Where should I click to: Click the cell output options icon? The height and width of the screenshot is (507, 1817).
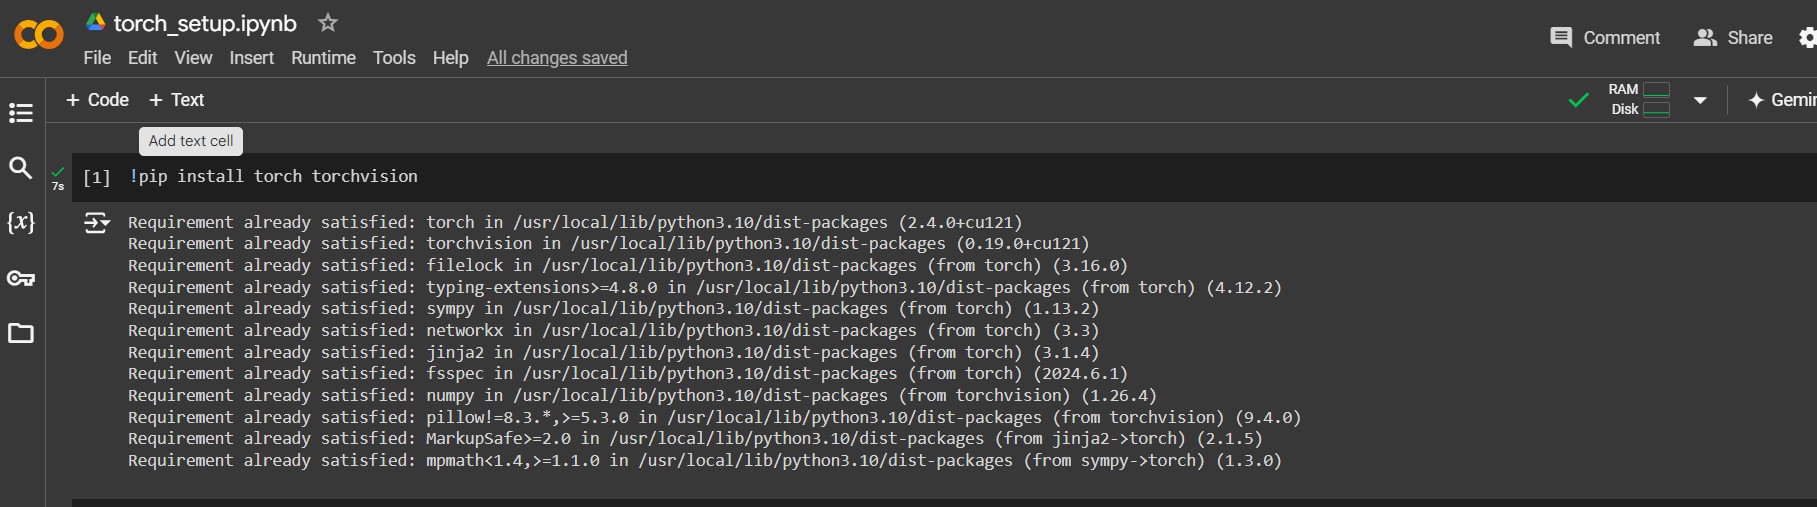97,222
